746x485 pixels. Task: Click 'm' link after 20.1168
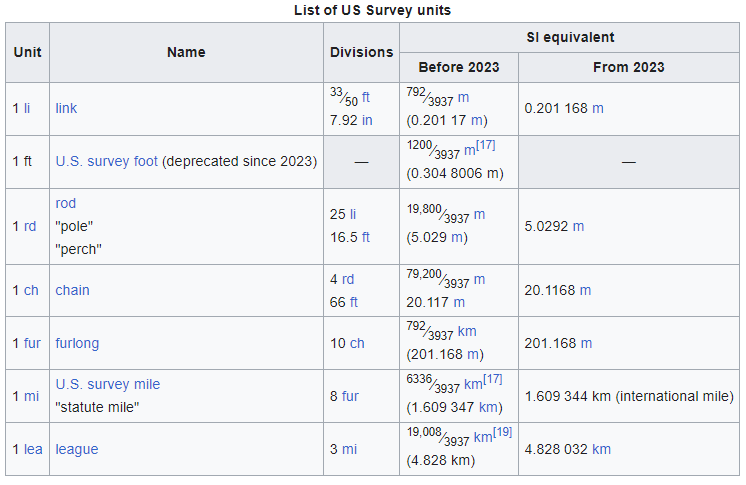[x=585, y=290]
